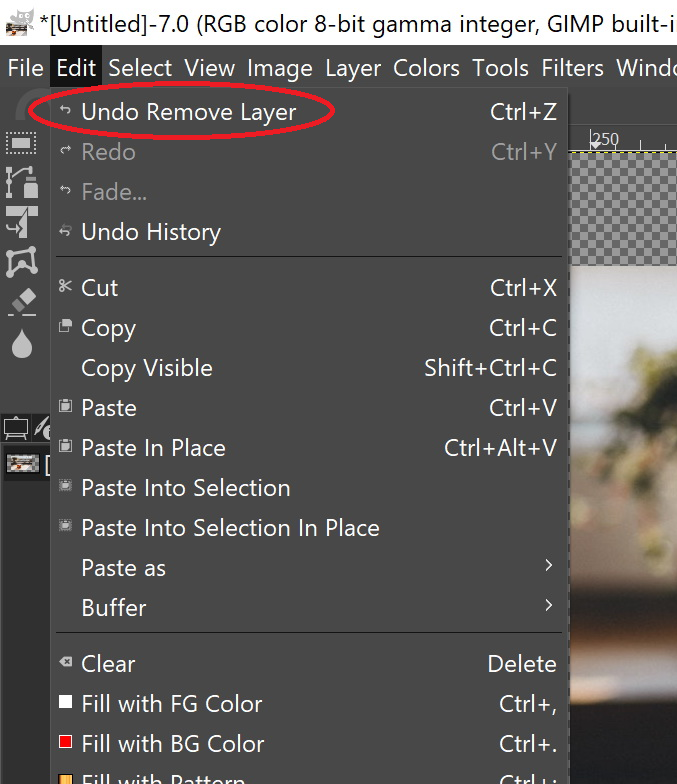Viewport: 677px width, 784px height.
Task: Choose Undo Remove Layer
Action: click(188, 112)
